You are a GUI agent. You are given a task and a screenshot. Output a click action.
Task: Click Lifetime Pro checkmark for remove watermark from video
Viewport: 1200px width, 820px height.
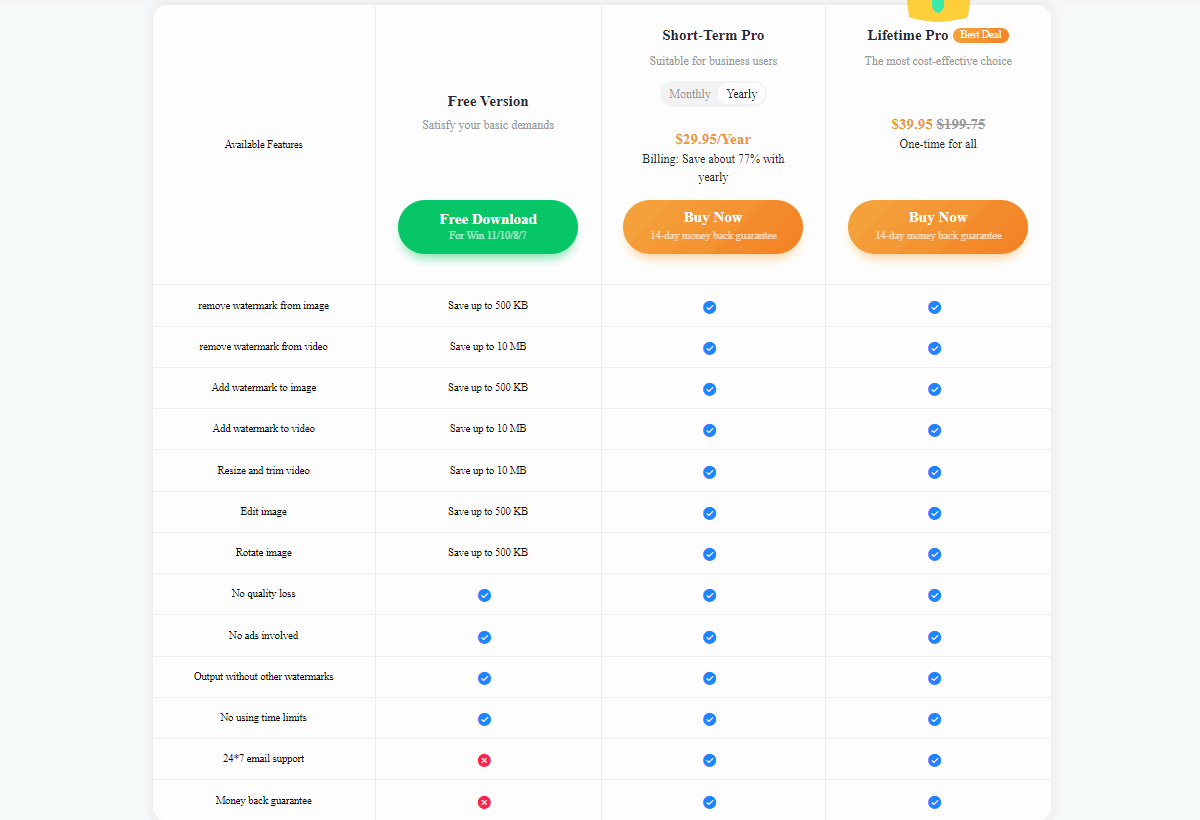point(934,348)
